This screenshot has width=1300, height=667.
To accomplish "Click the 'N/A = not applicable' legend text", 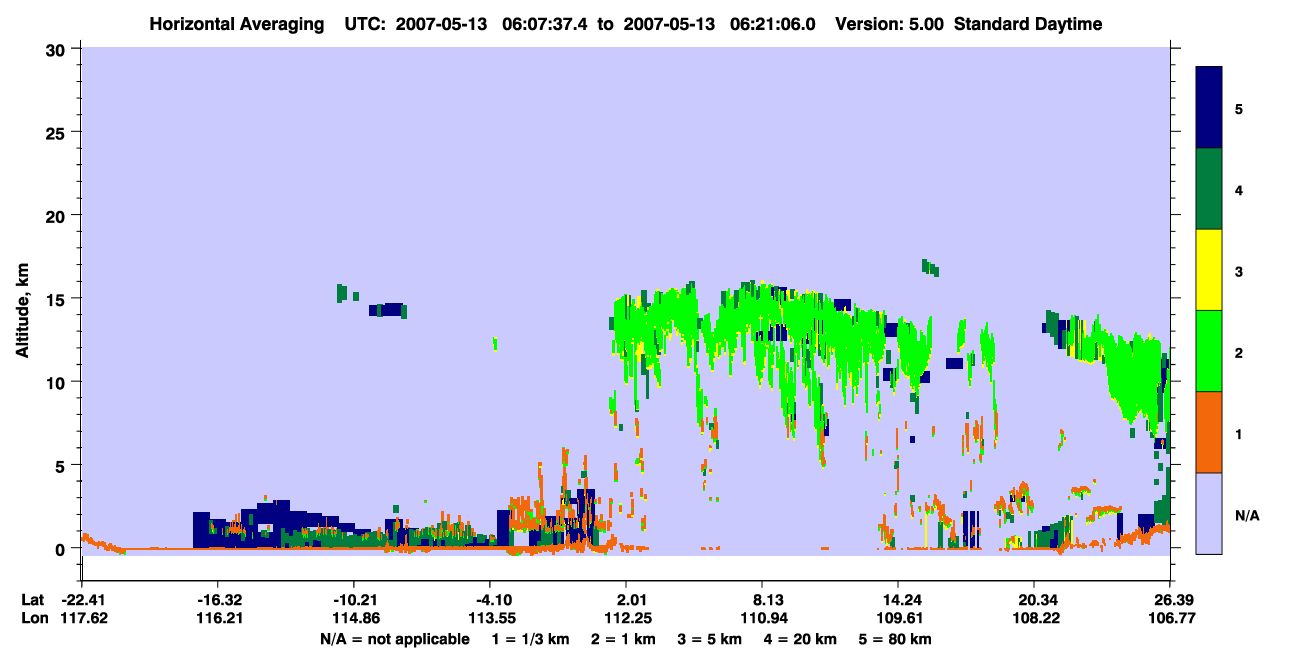I will (x=394, y=639).
